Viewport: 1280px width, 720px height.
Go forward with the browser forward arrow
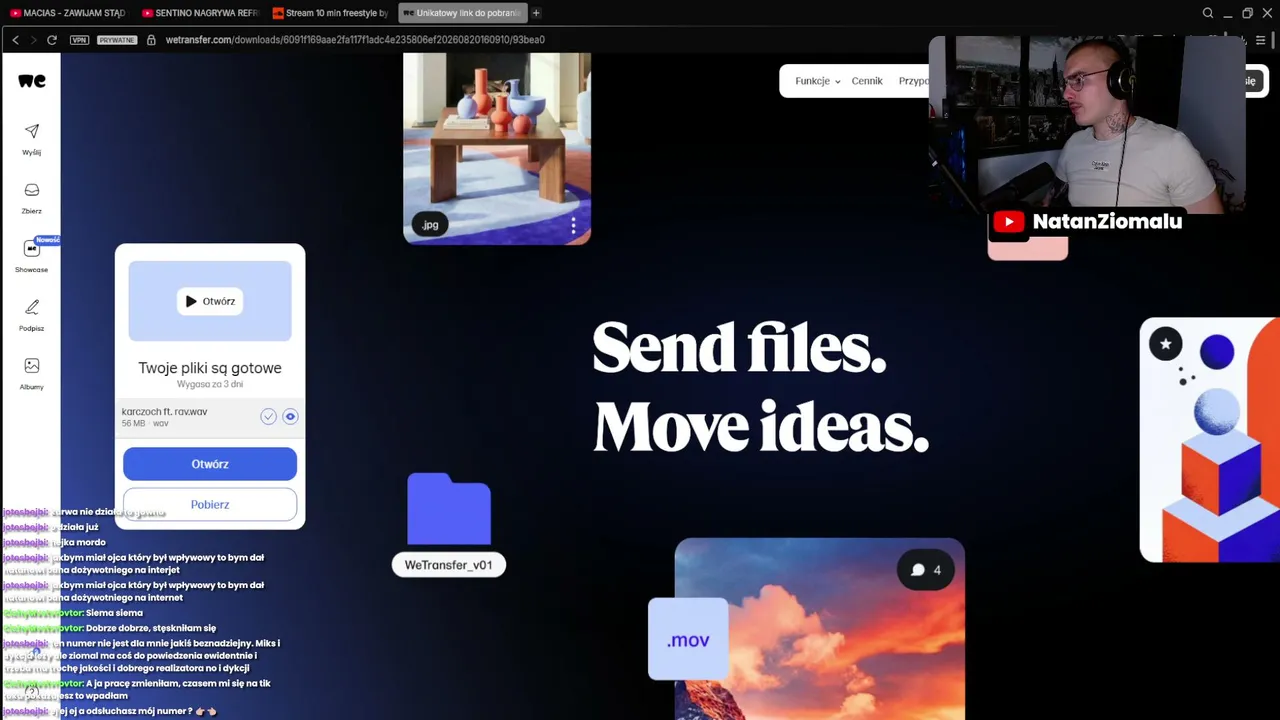tap(33, 40)
